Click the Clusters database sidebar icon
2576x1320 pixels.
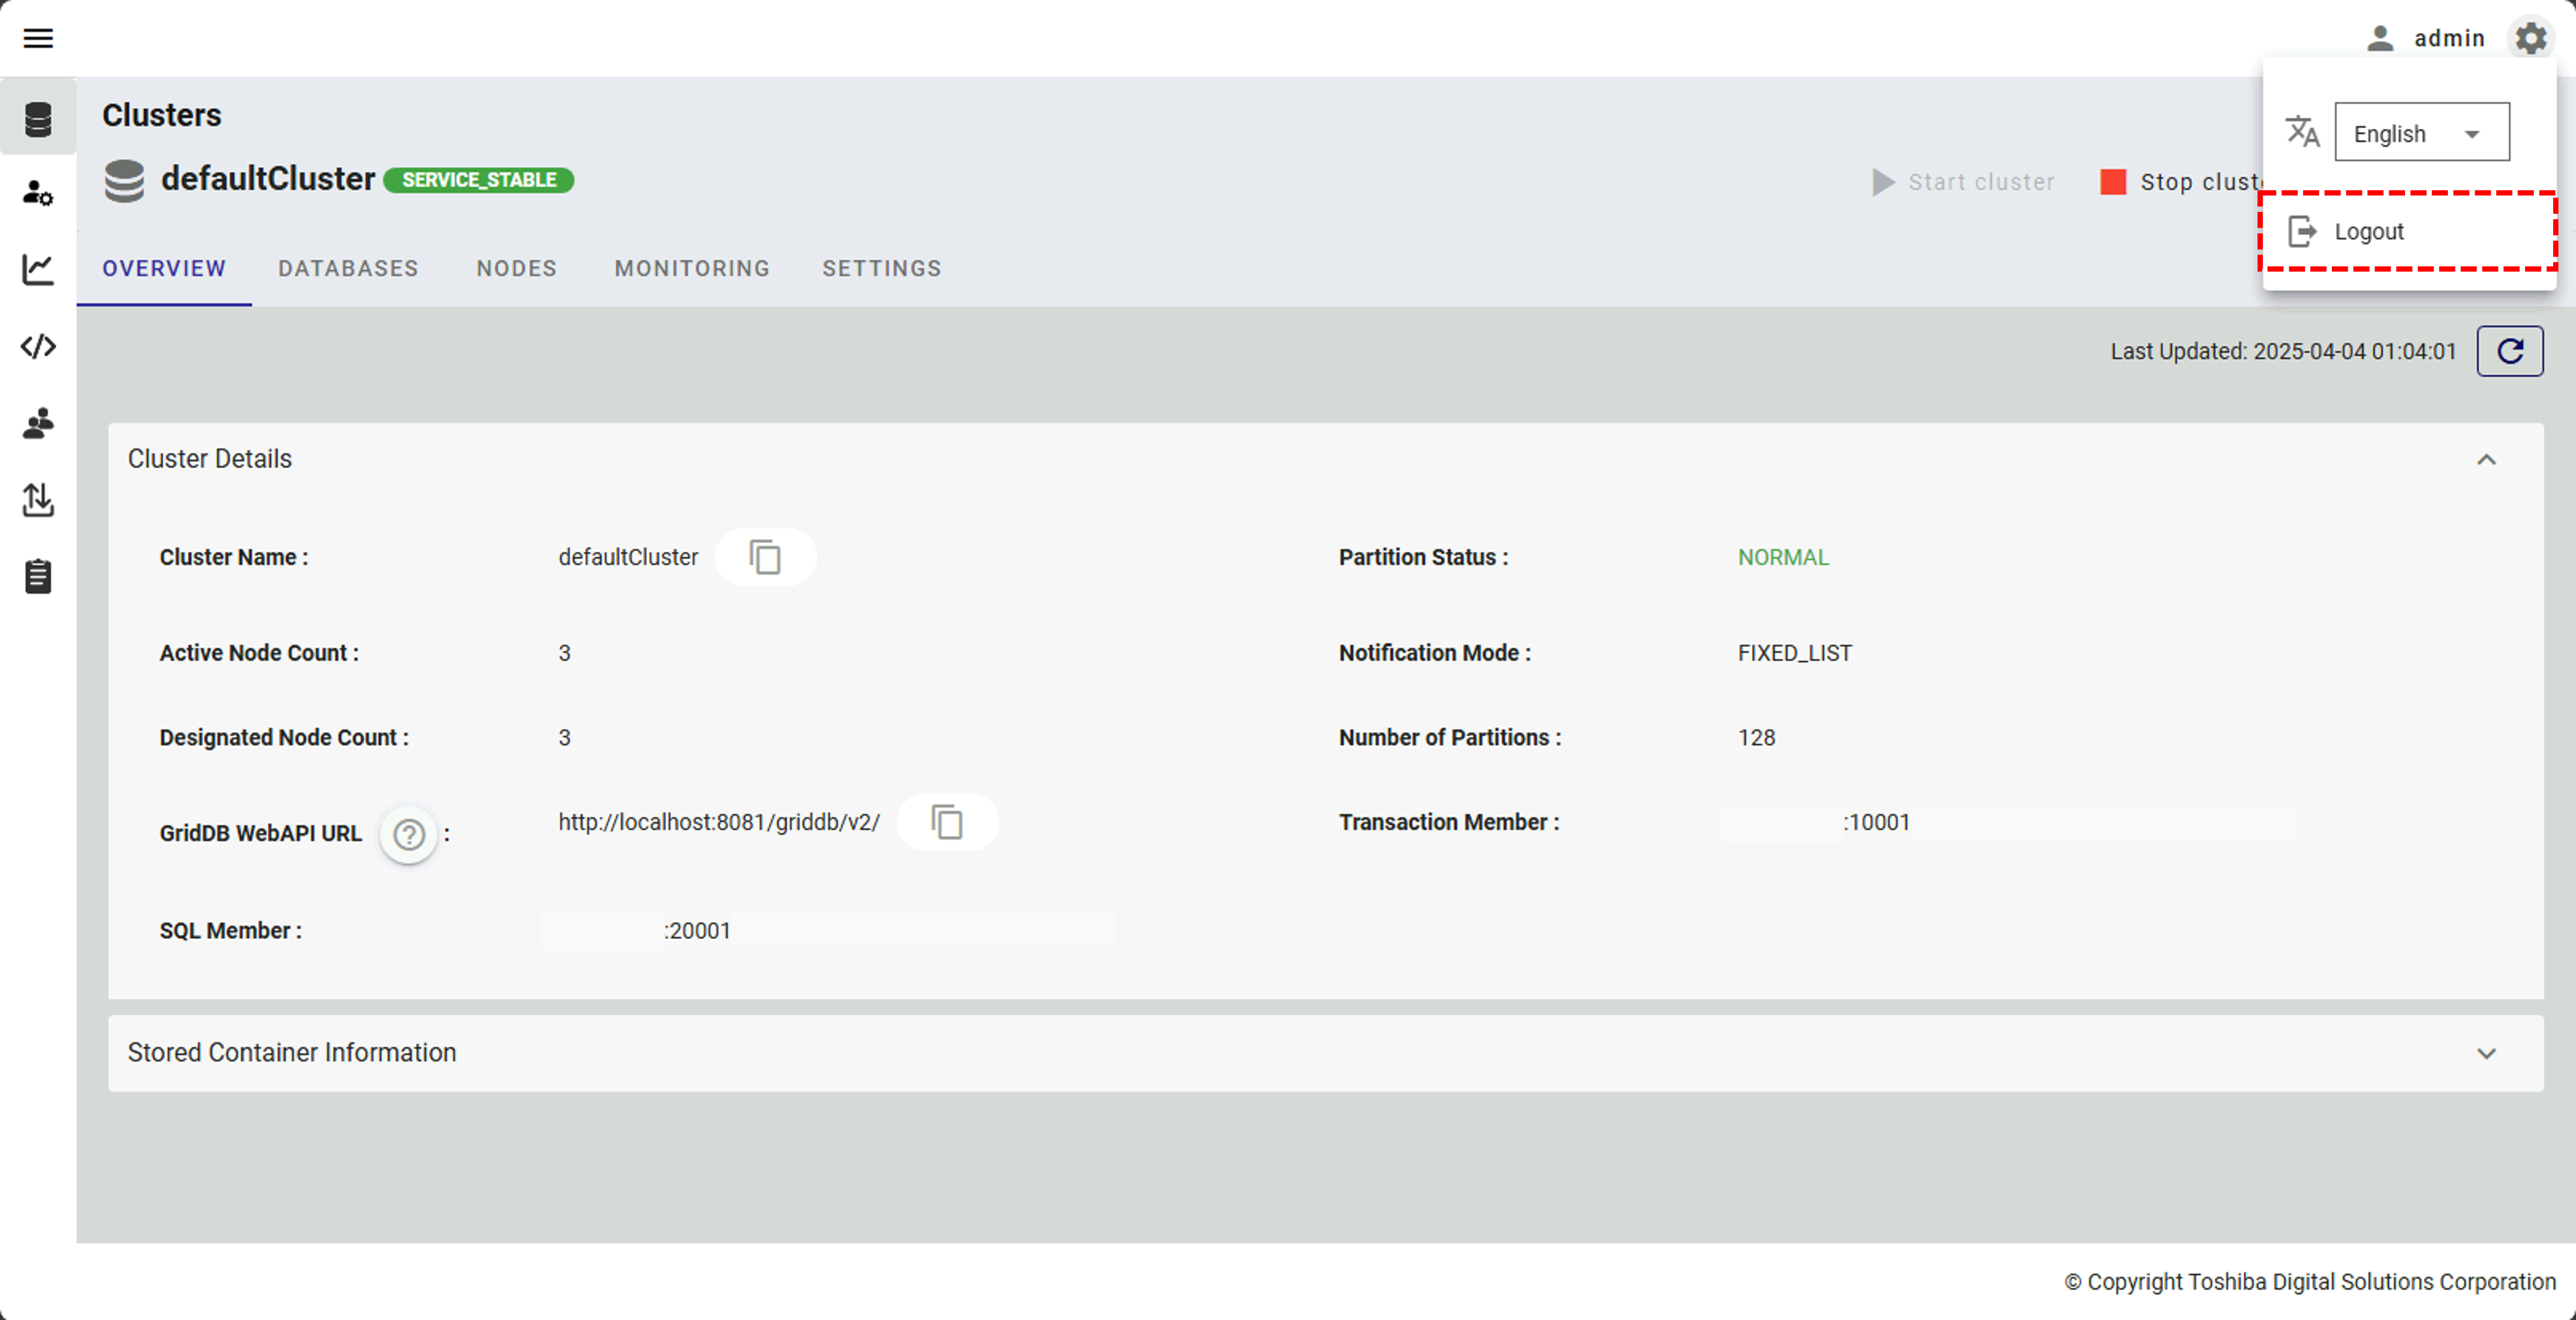tap(38, 119)
